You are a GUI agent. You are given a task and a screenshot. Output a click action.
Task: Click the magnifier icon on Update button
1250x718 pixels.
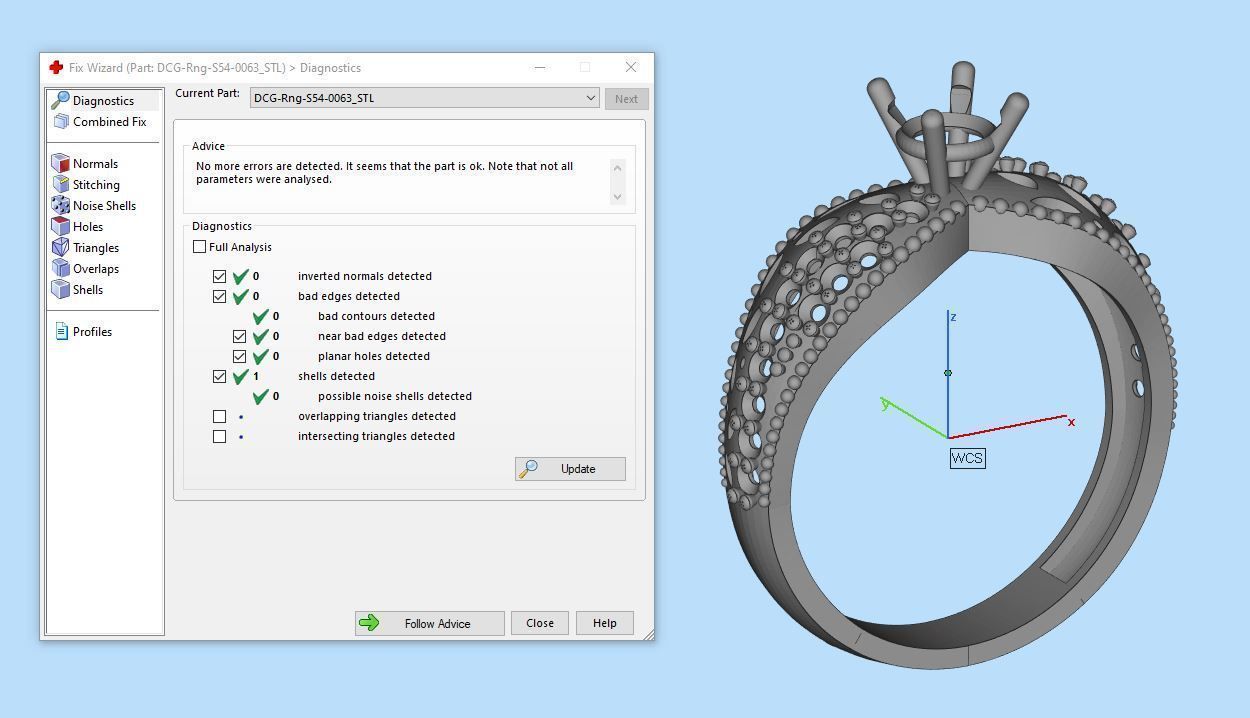coord(530,468)
